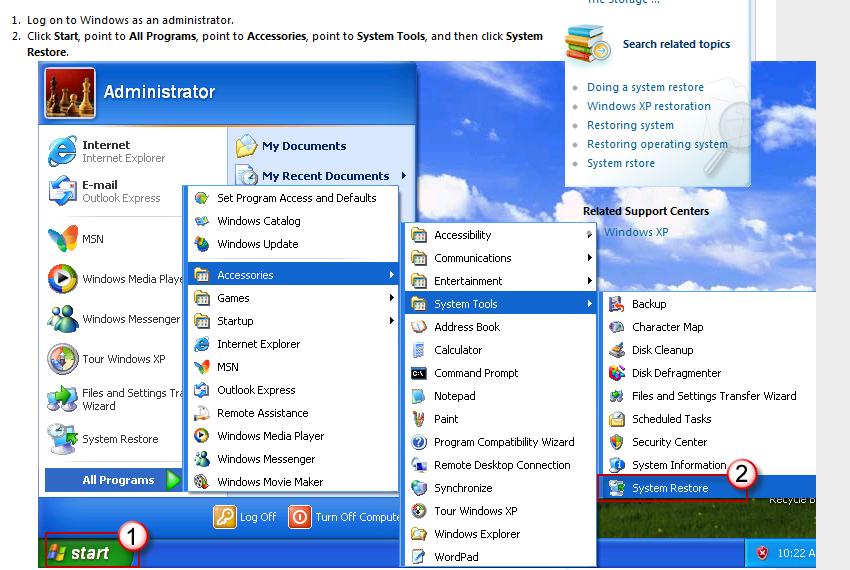Open the Windows XP support center link
The width and height of the screenshot is (850, 570).
[x=636, y=232]
